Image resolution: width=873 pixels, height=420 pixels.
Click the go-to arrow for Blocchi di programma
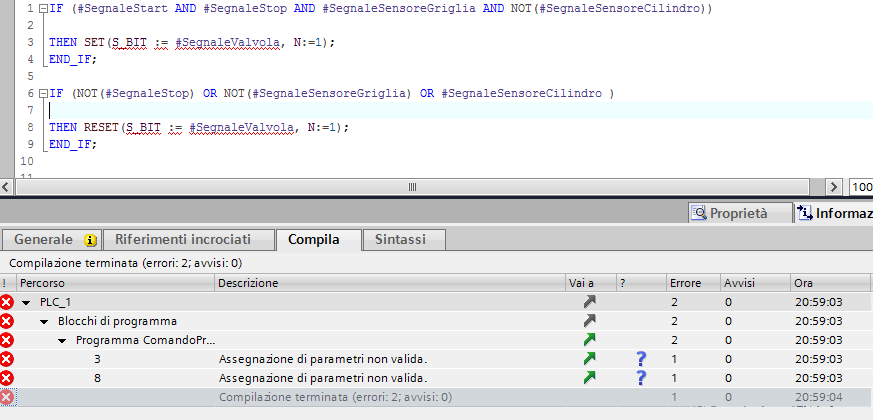coord(590,321)
